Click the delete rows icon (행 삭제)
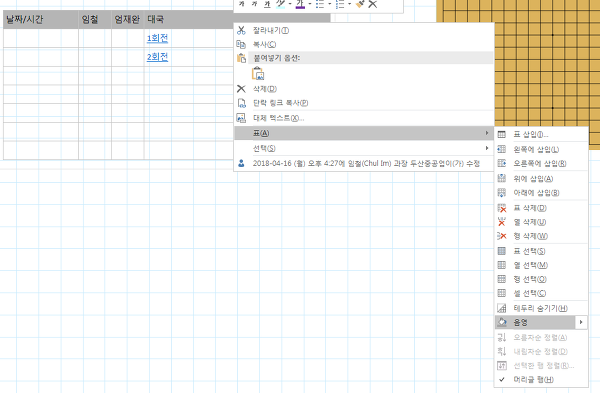The image size is (600, 393). pos(501,236)
